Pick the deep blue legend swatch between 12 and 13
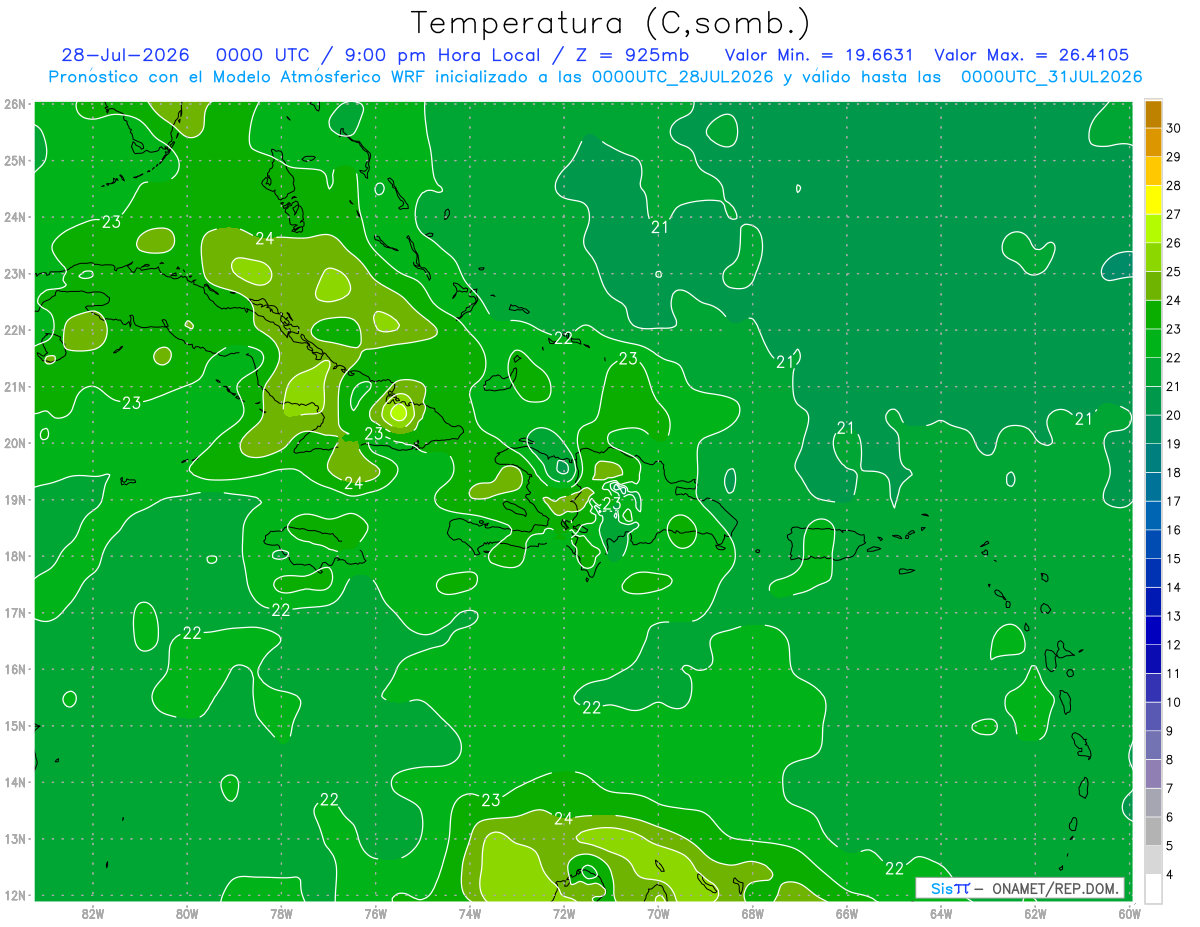Viewport: 1200px width, 927px height. click(1153, 630)
